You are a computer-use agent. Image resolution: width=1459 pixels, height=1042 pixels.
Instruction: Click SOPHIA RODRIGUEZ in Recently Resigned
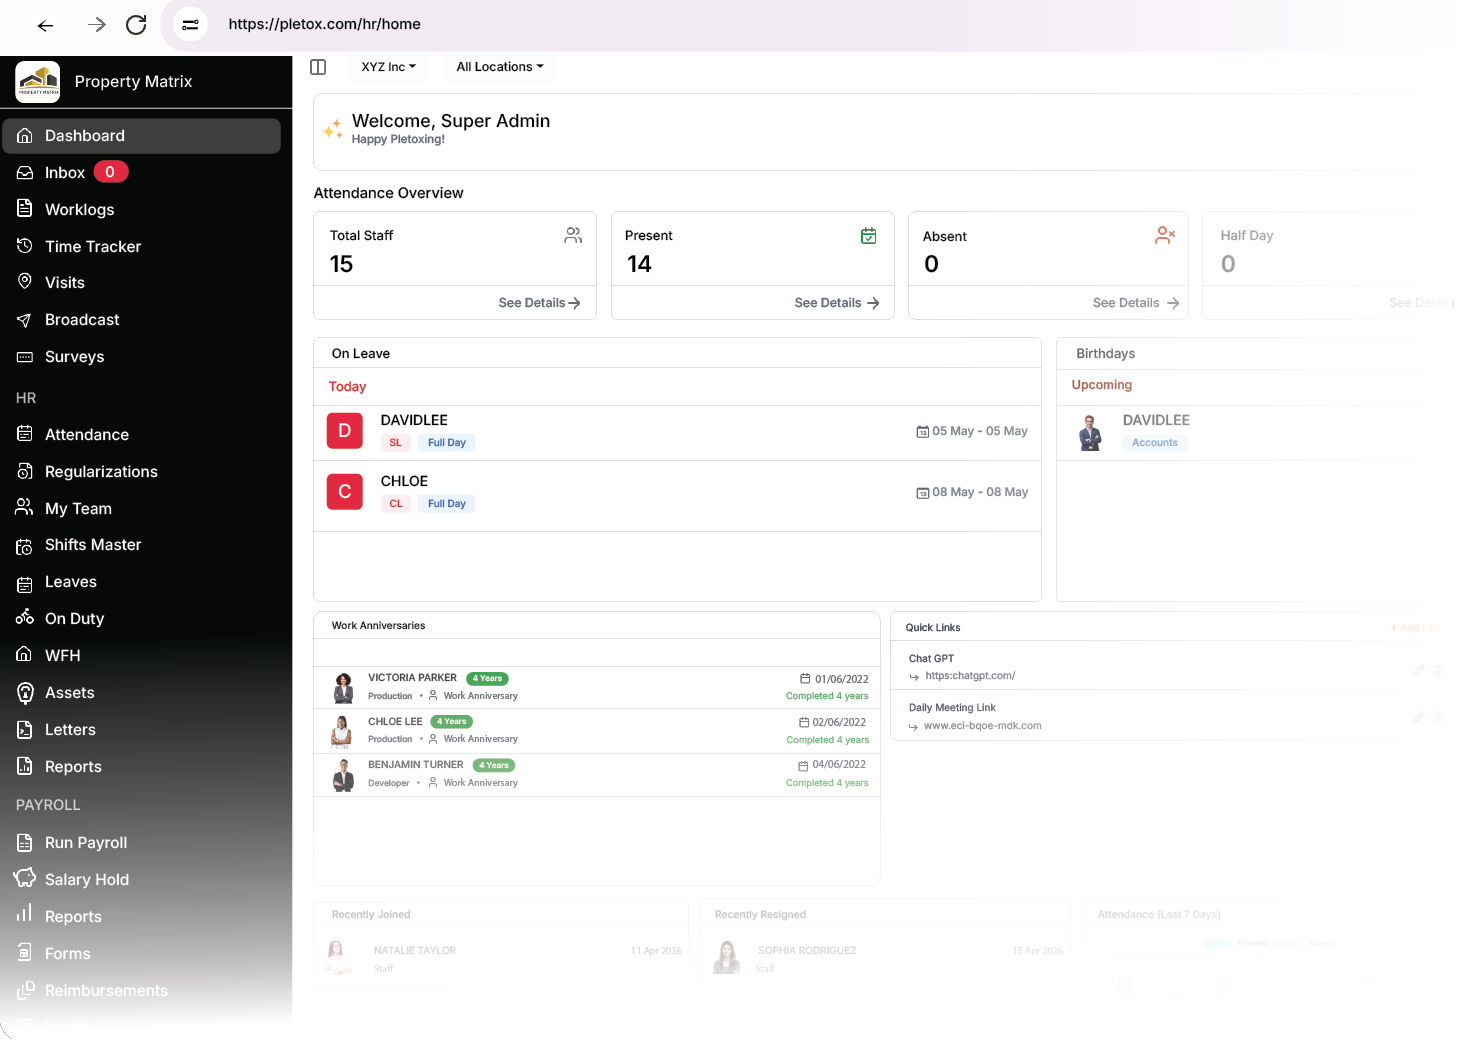point(807,951)
